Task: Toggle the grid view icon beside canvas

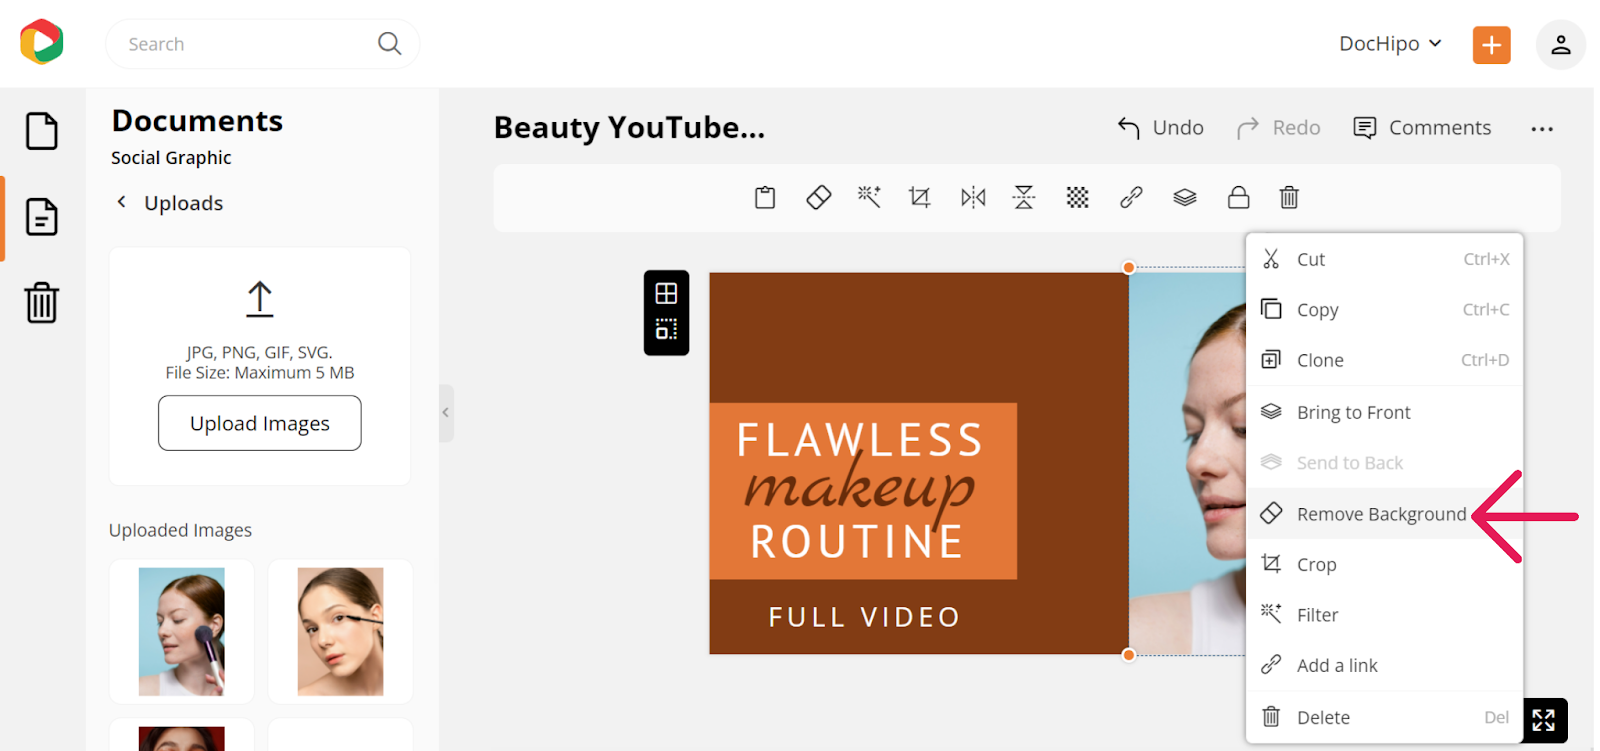Action: (x=666, y=294)
